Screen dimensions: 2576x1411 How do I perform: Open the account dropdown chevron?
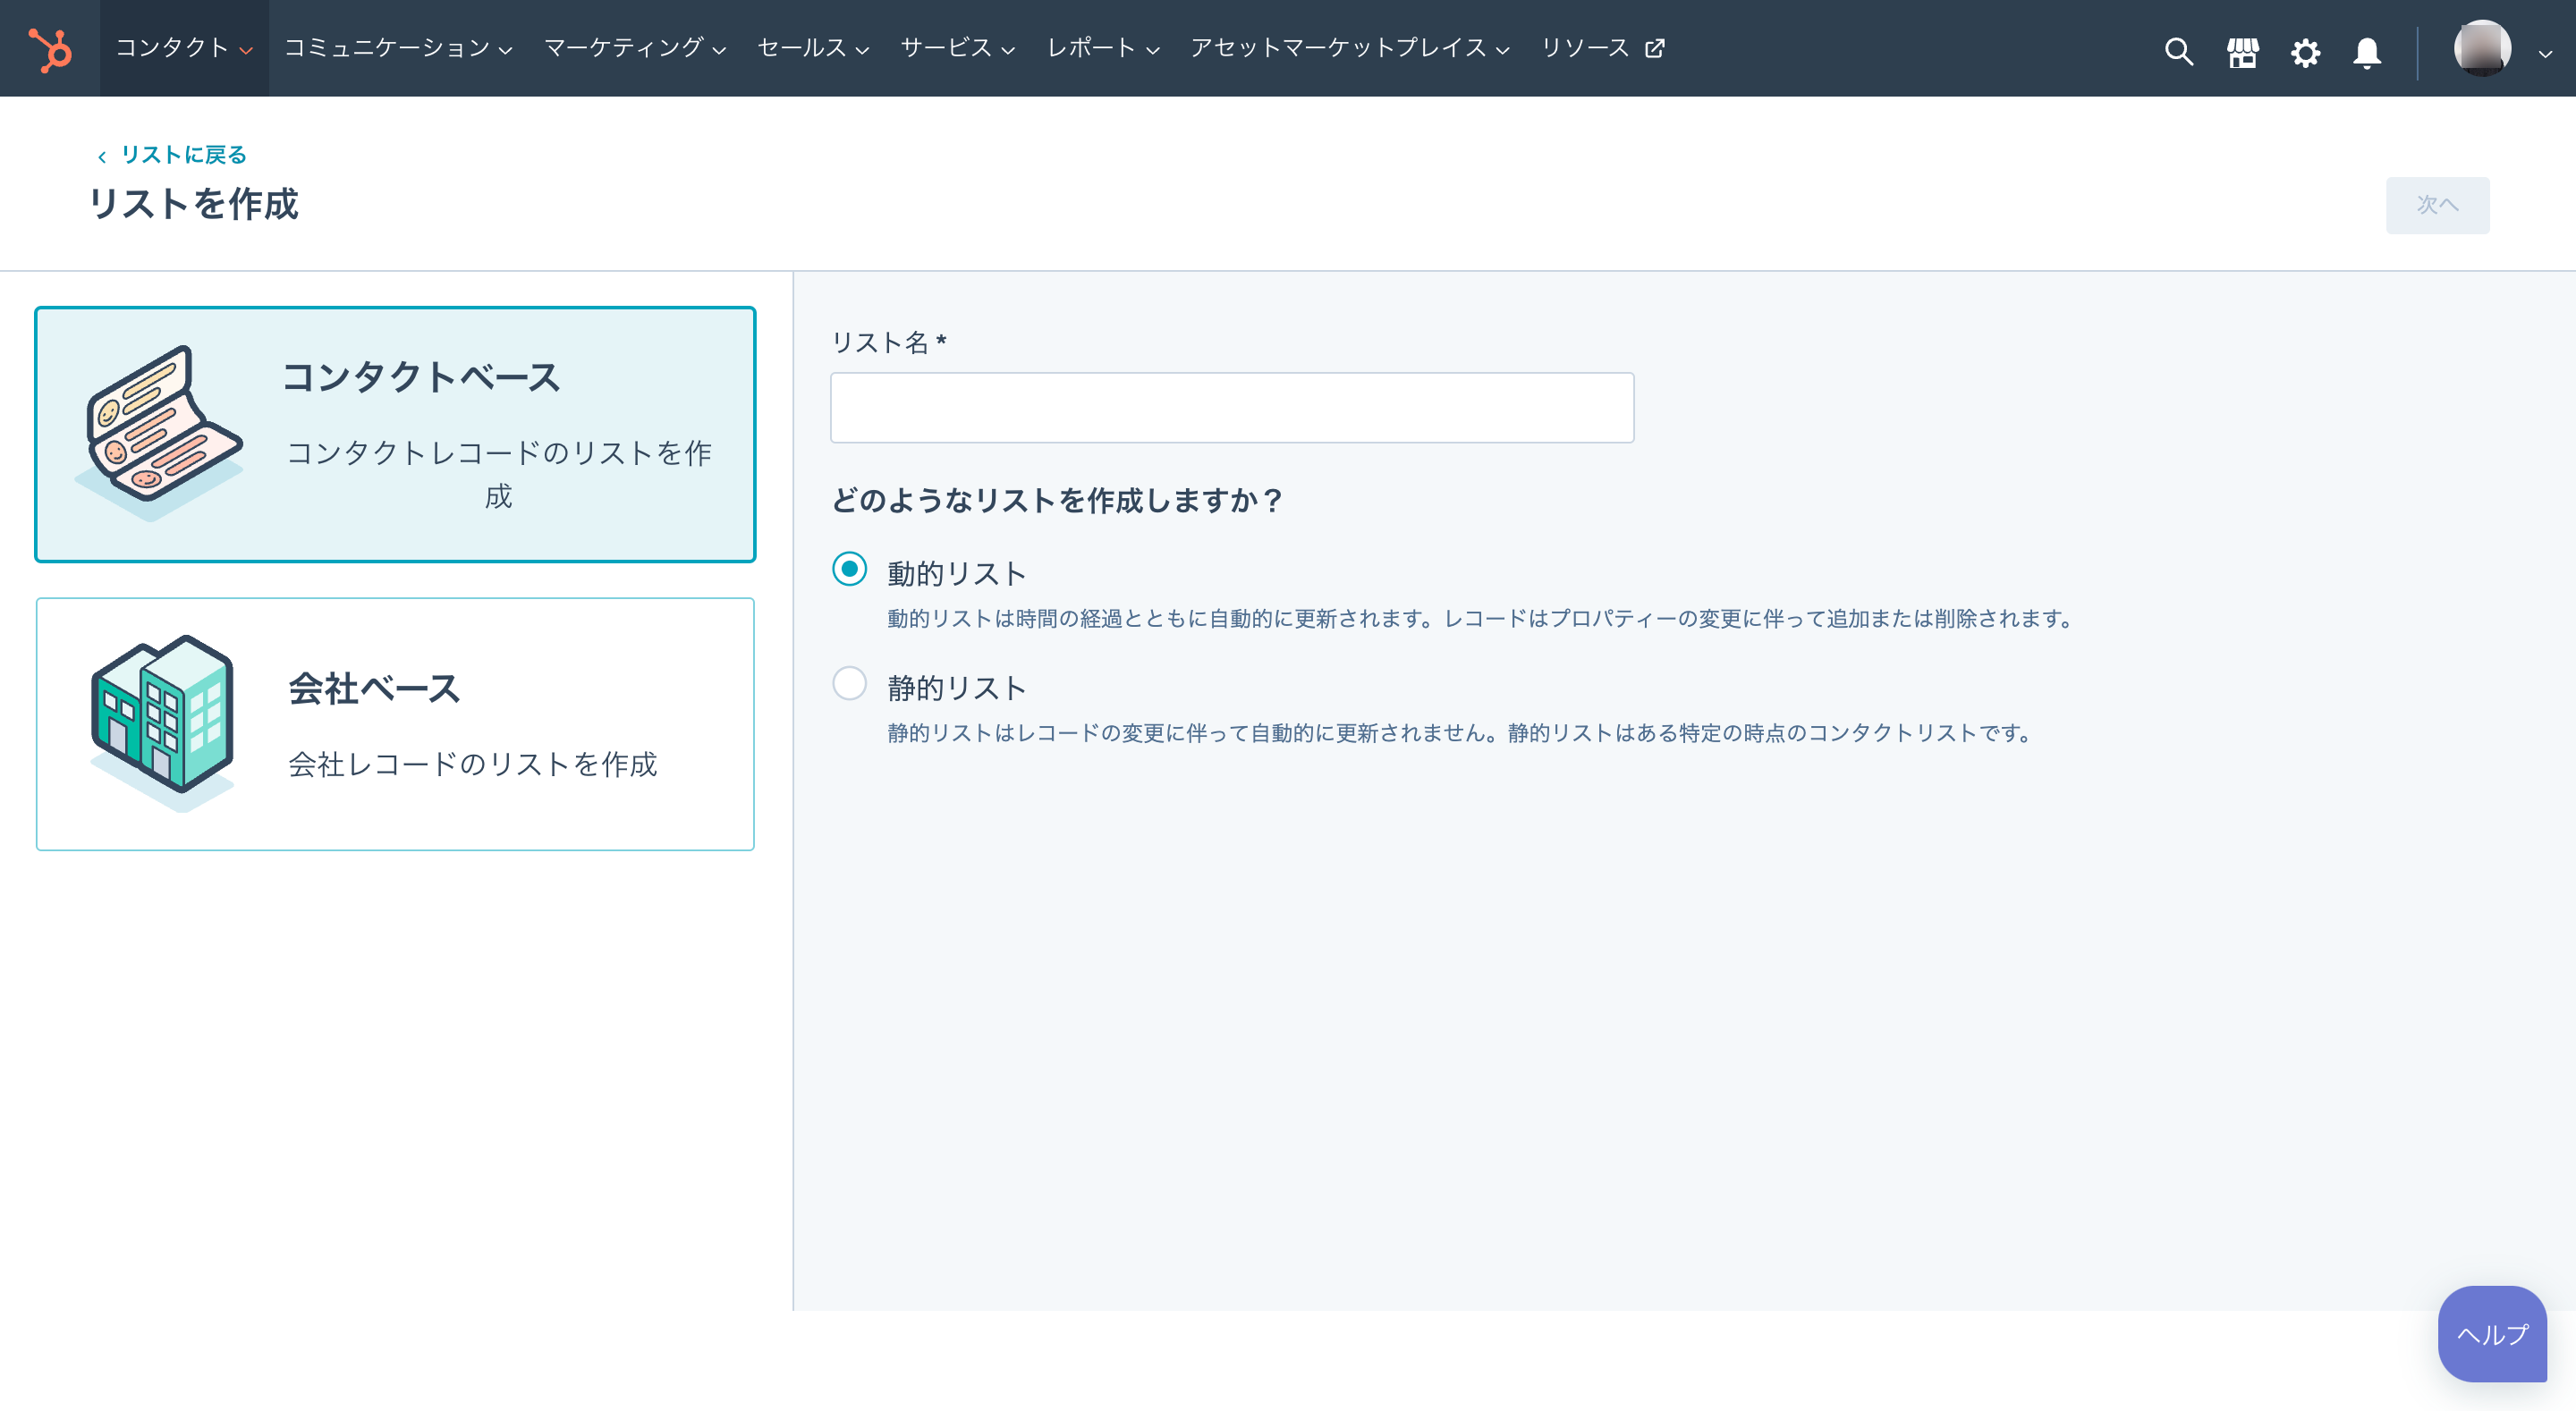(2545, 54)
